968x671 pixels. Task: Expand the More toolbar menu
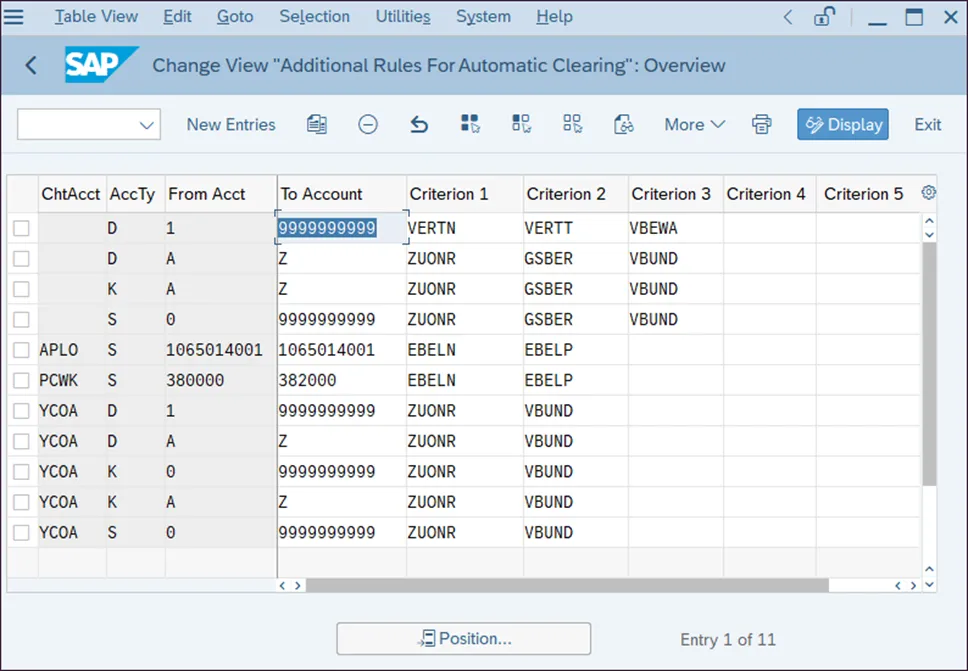tap(694, 124)
